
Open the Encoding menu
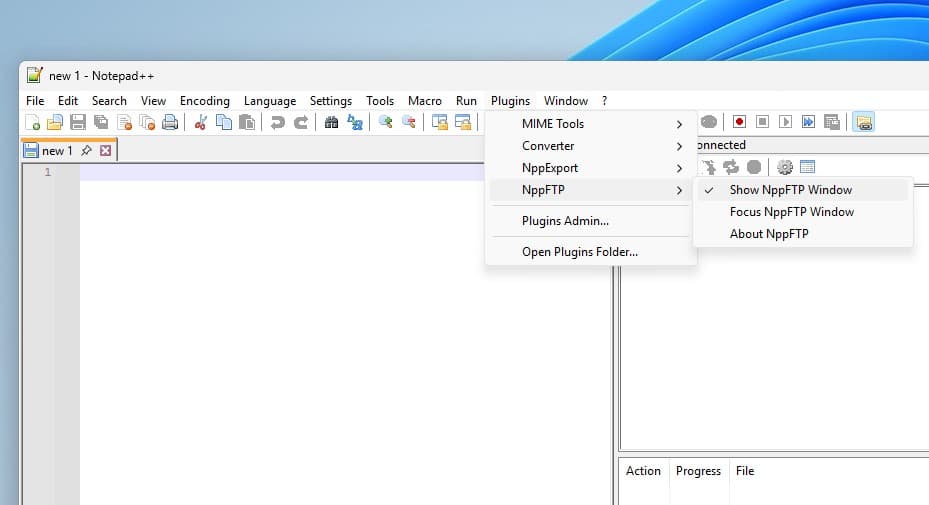pyautogui.click(x=204, y=101)
